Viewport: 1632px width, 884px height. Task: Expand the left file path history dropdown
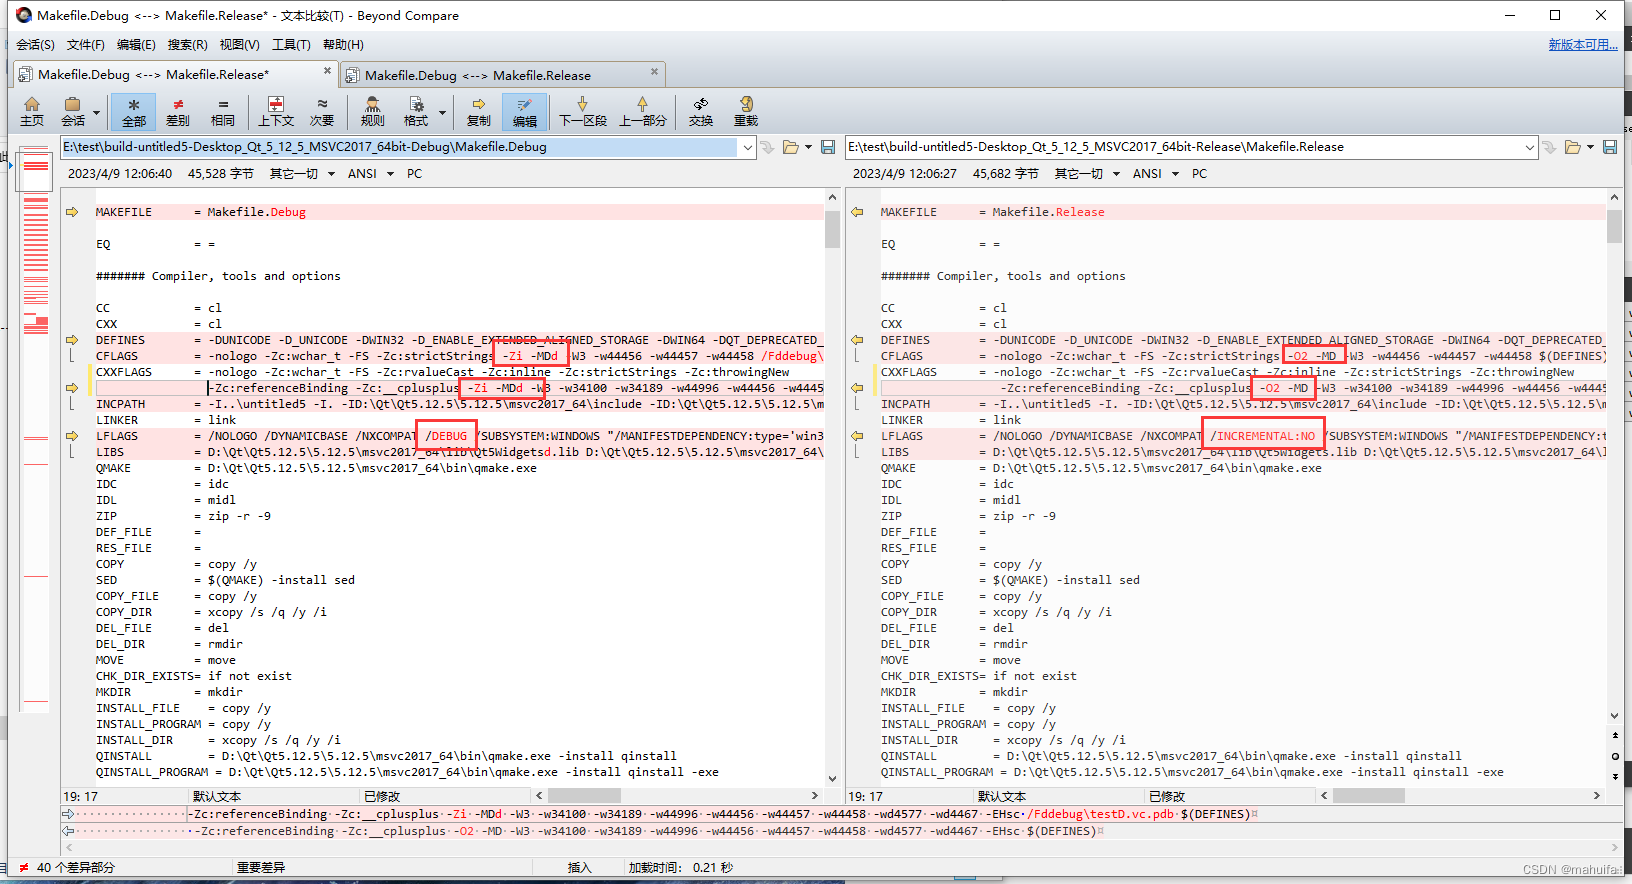(747, 147)
